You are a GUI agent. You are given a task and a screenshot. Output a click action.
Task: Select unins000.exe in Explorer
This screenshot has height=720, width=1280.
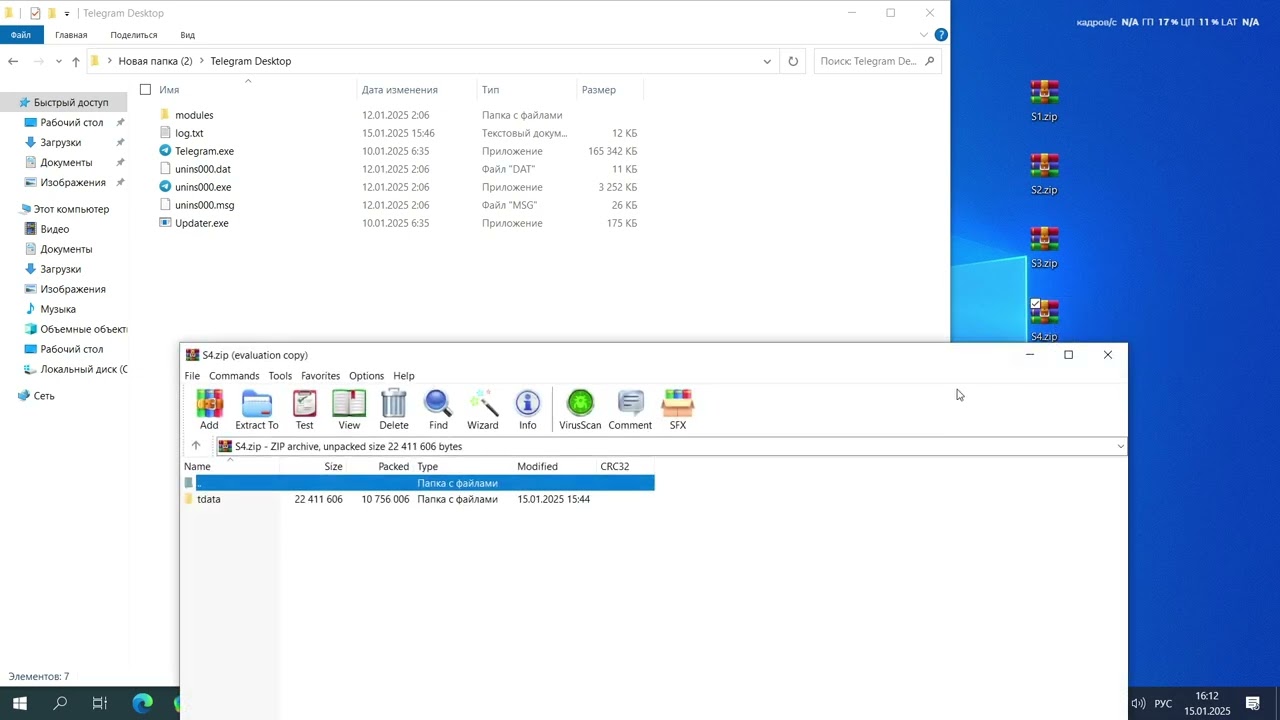(x=203, y=187)
